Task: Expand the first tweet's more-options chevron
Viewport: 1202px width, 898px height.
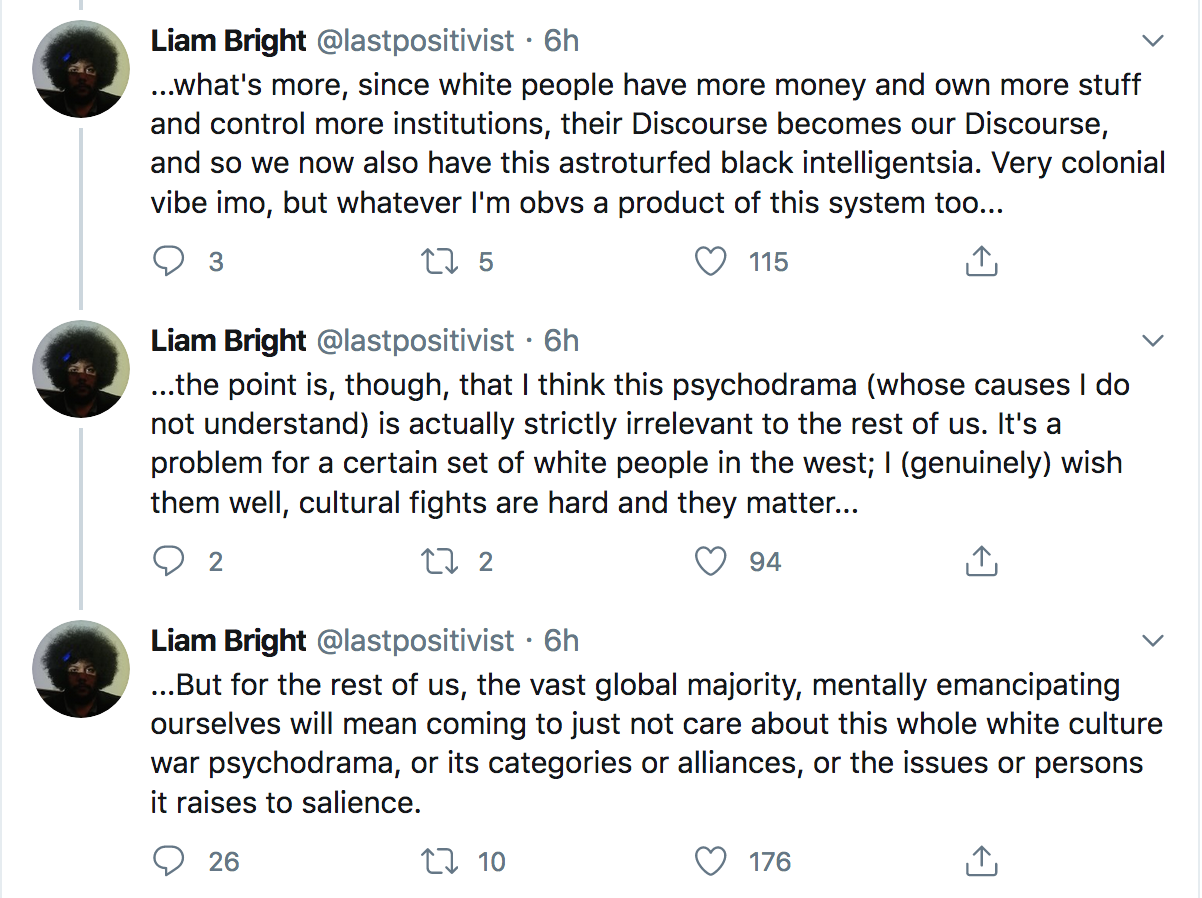Action: 1153,42
